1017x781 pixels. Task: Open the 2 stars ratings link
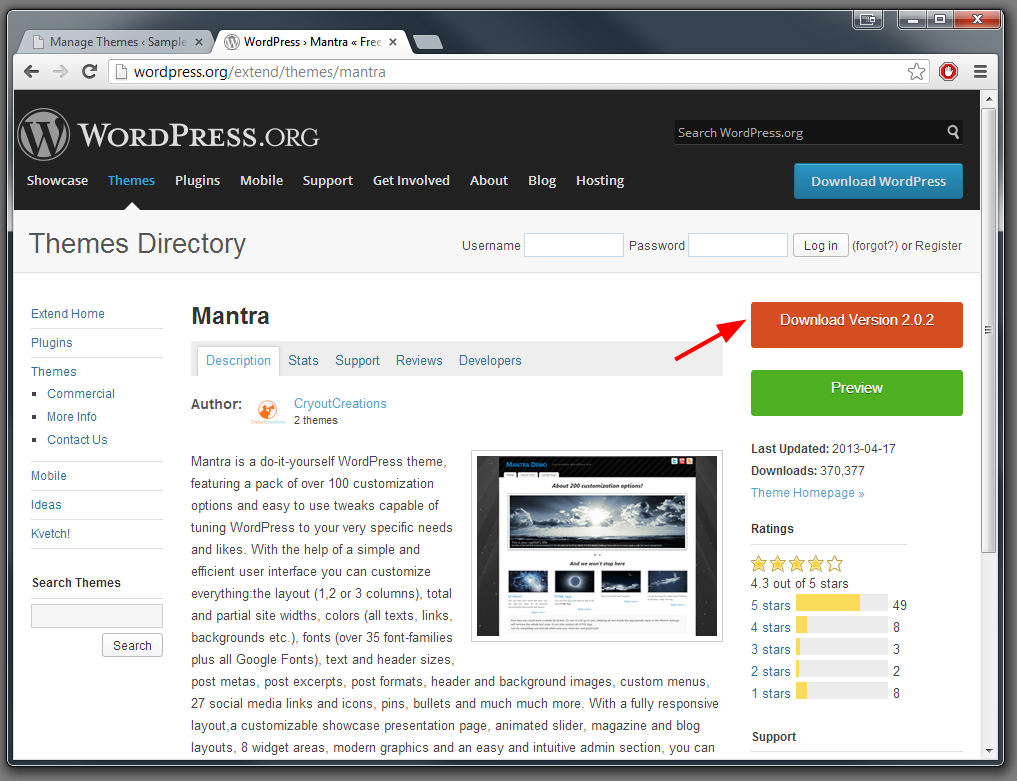(771, 671)
